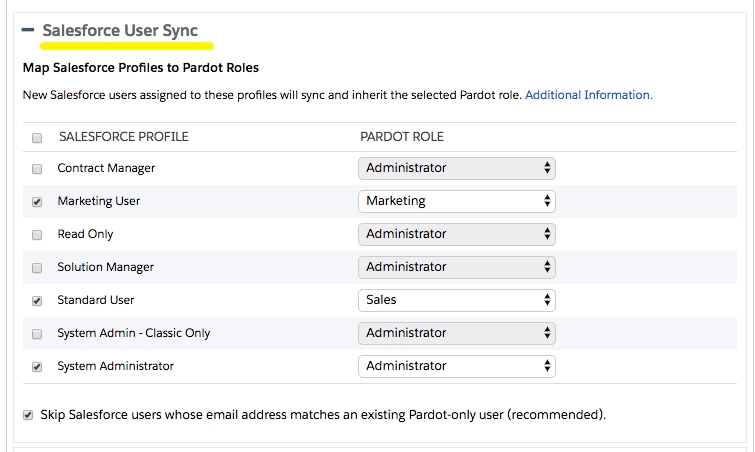Click the Solution Manager profile name
This screenshot has height=452, width=755.
point(105,267)
